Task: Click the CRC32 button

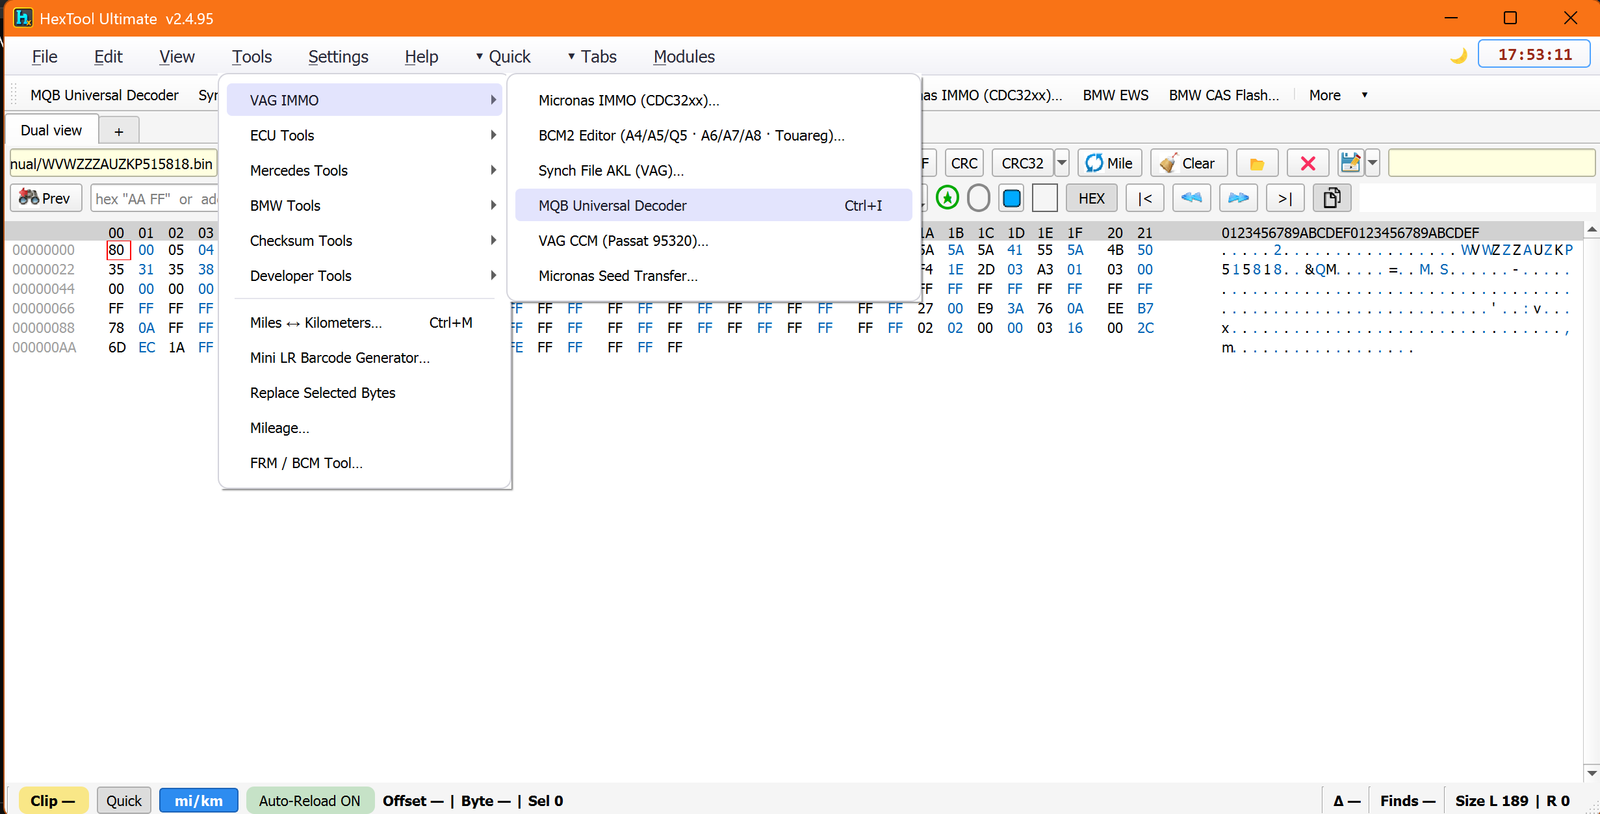Action: (1022, 163)
